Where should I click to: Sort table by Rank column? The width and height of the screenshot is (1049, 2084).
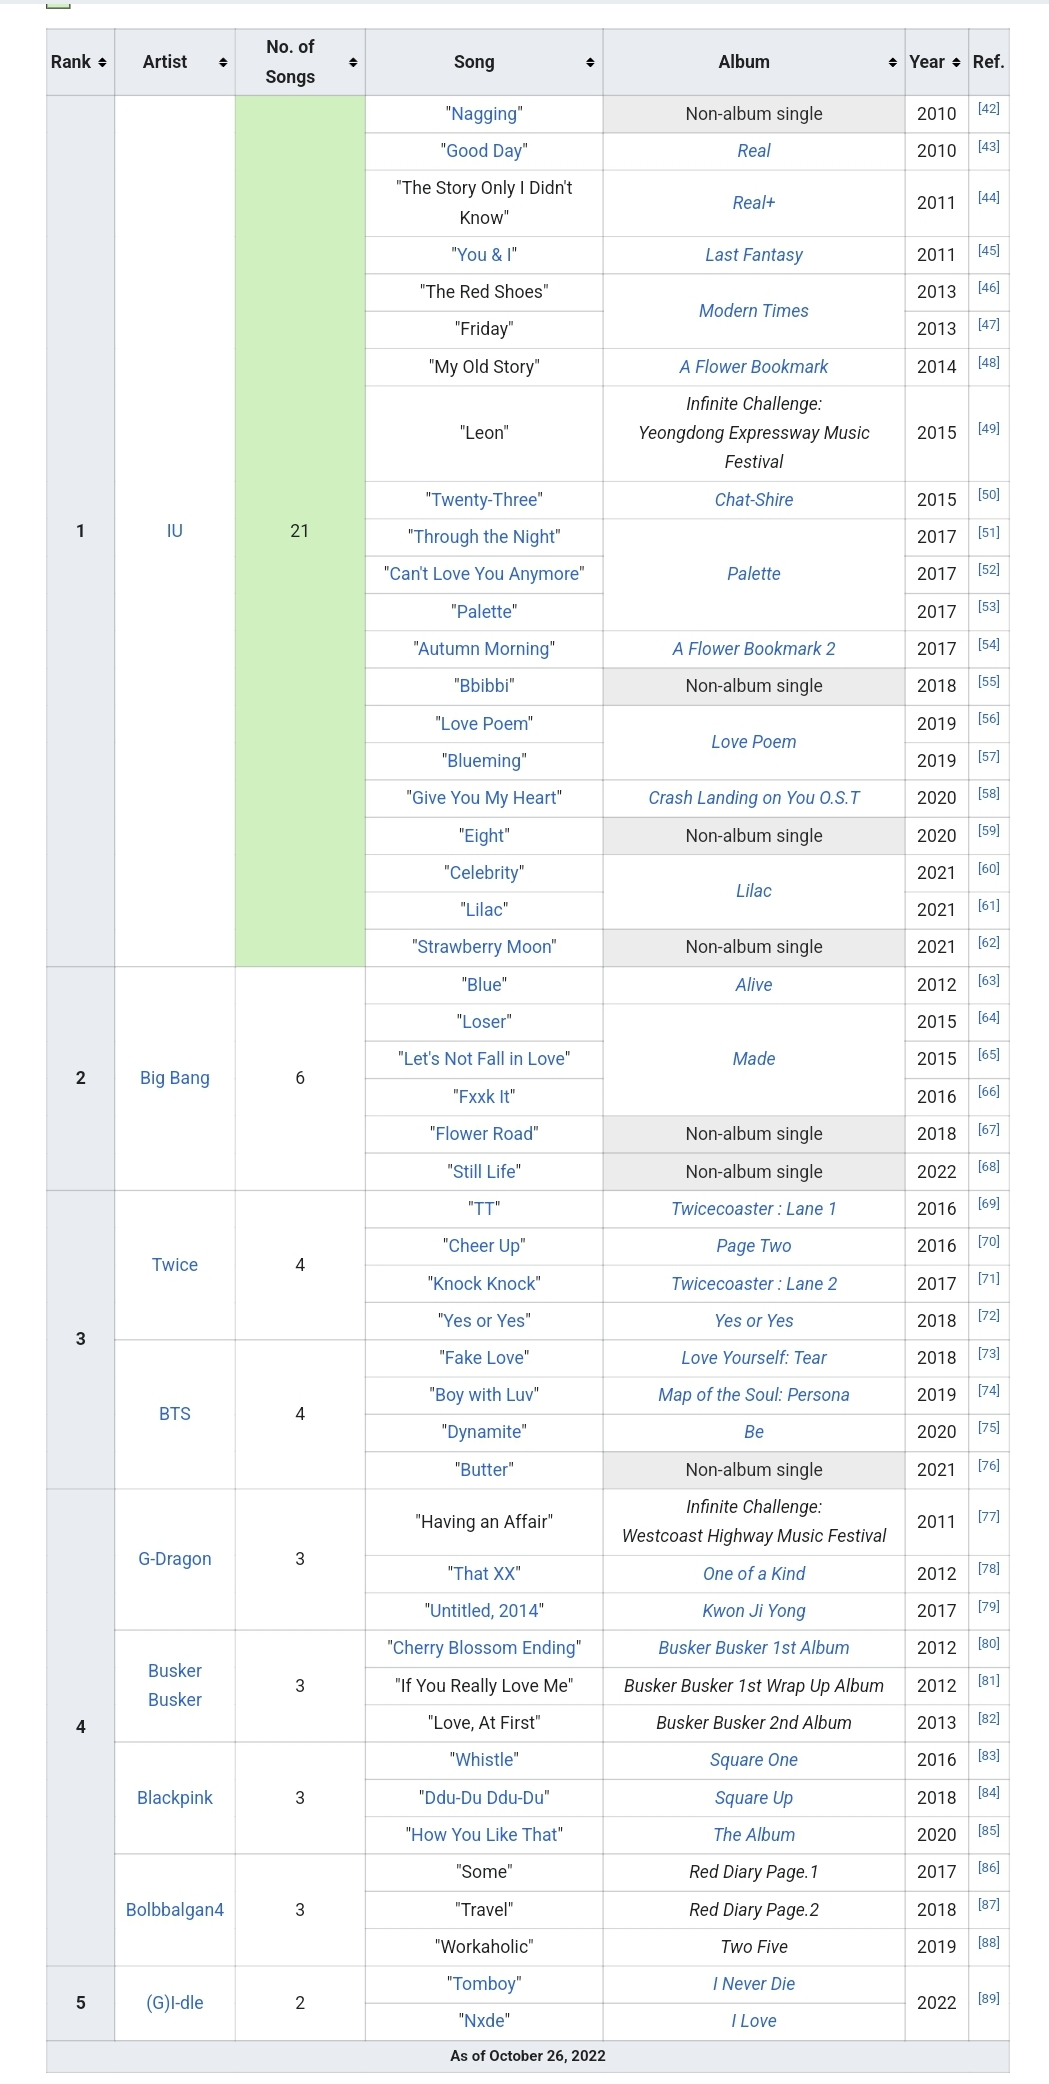[x=102, y=63]
